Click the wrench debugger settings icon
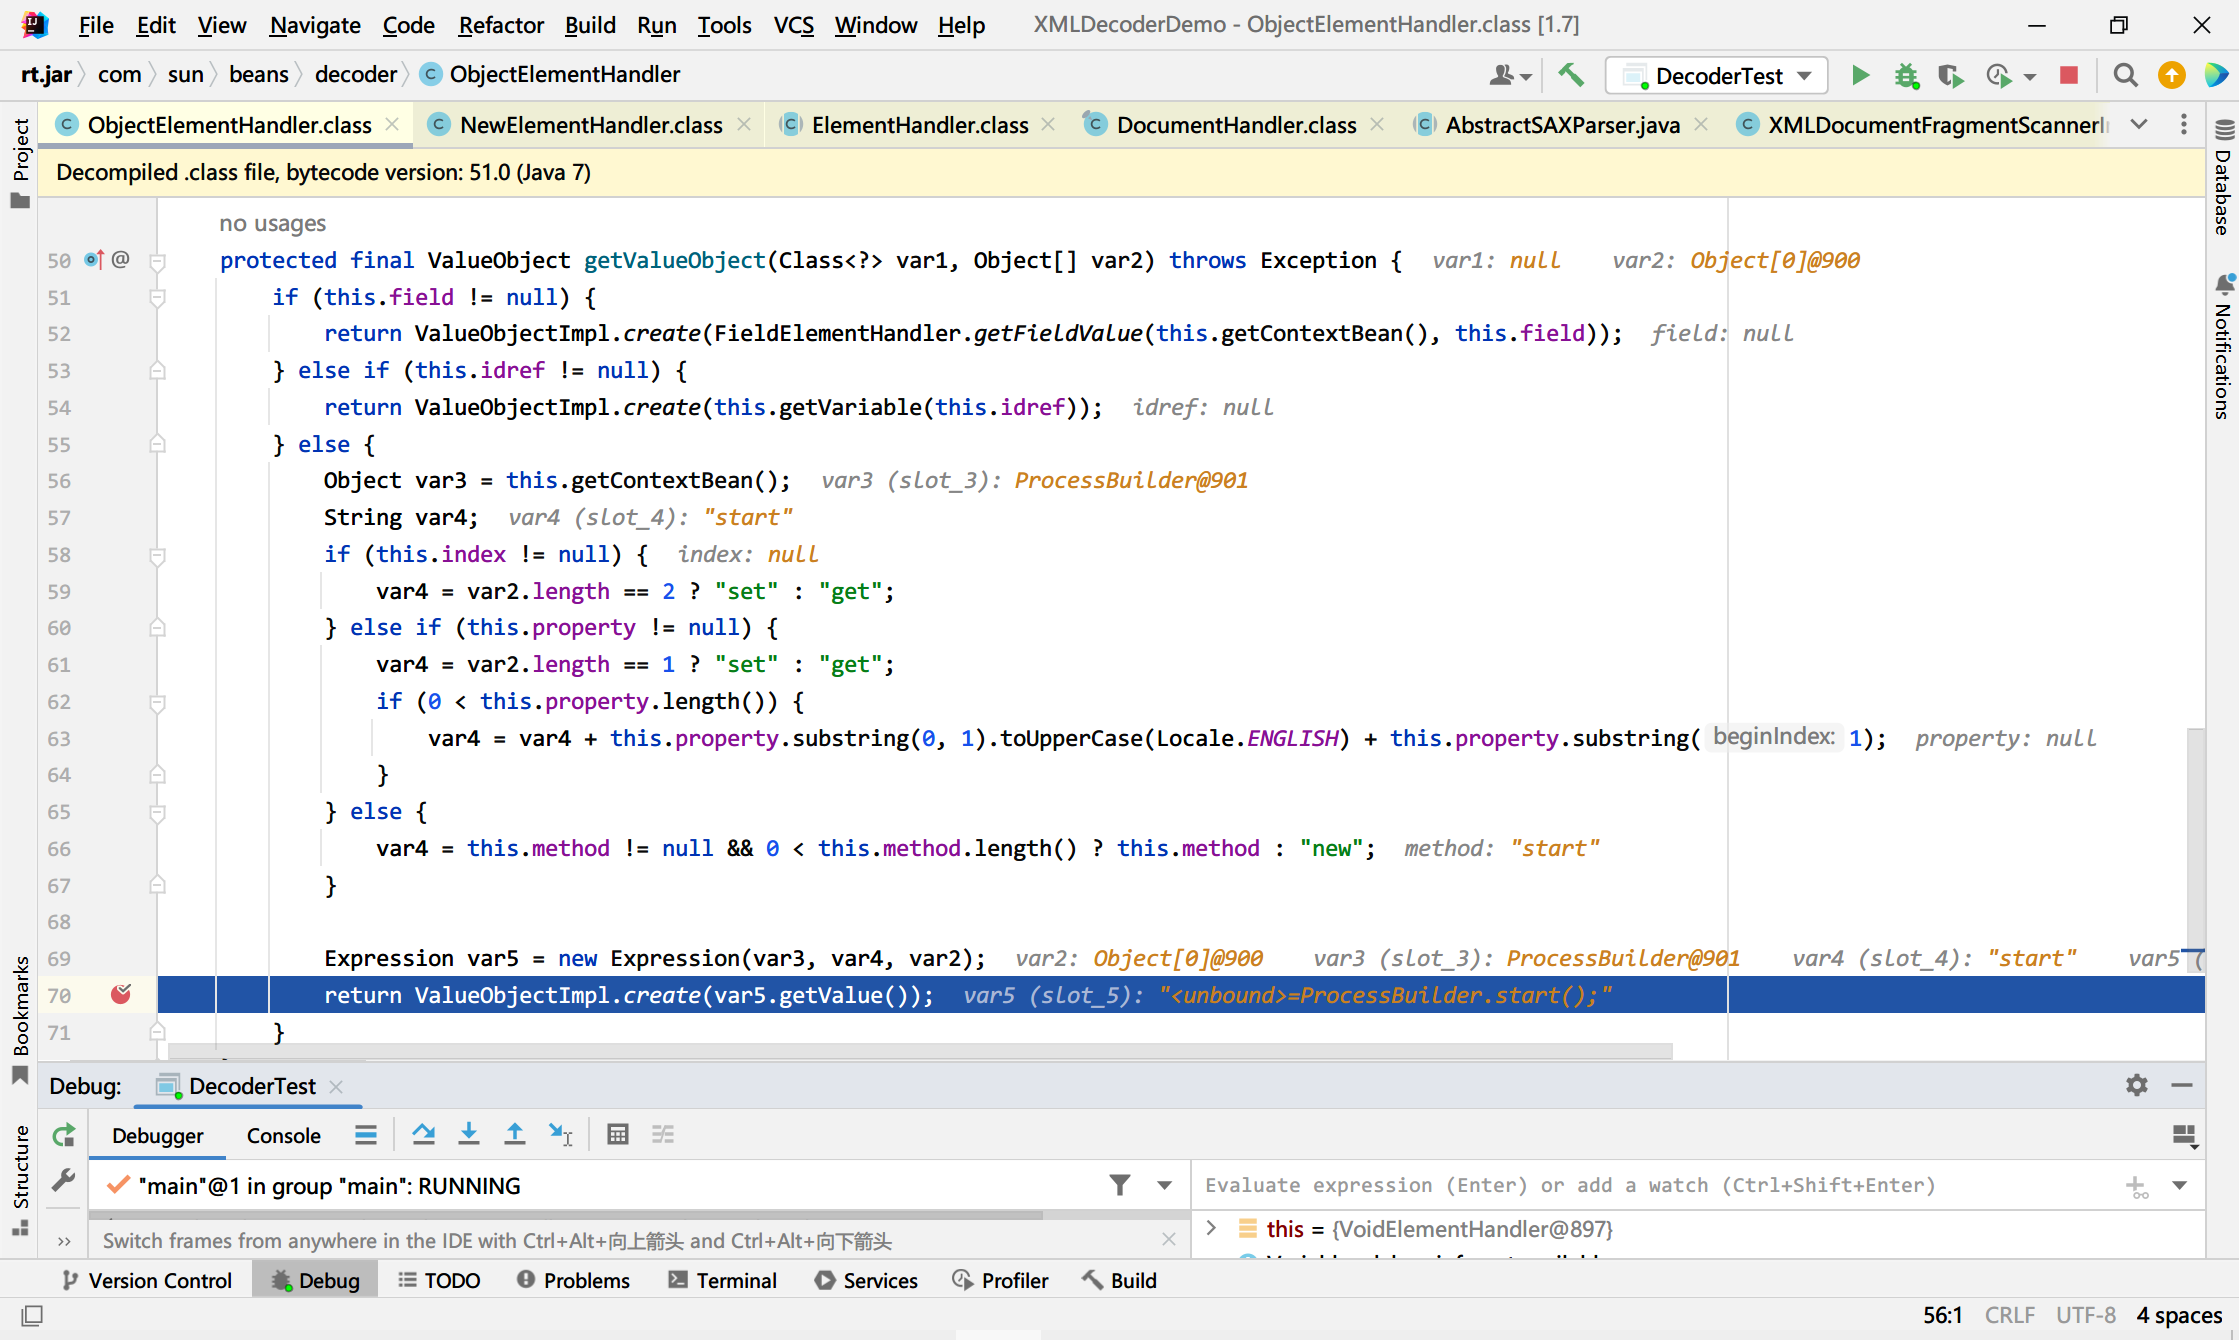2239x1340 pixels. (x=64, y=1180)
